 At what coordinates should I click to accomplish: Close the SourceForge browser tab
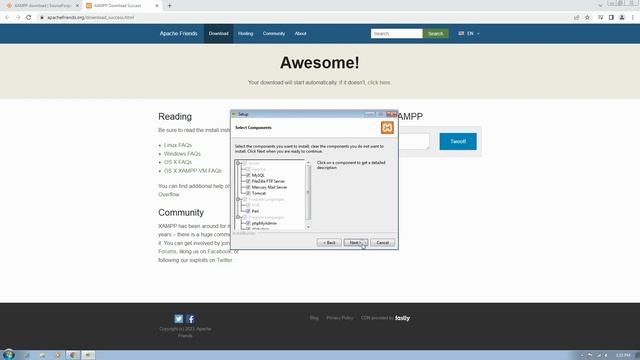(77, 6)
